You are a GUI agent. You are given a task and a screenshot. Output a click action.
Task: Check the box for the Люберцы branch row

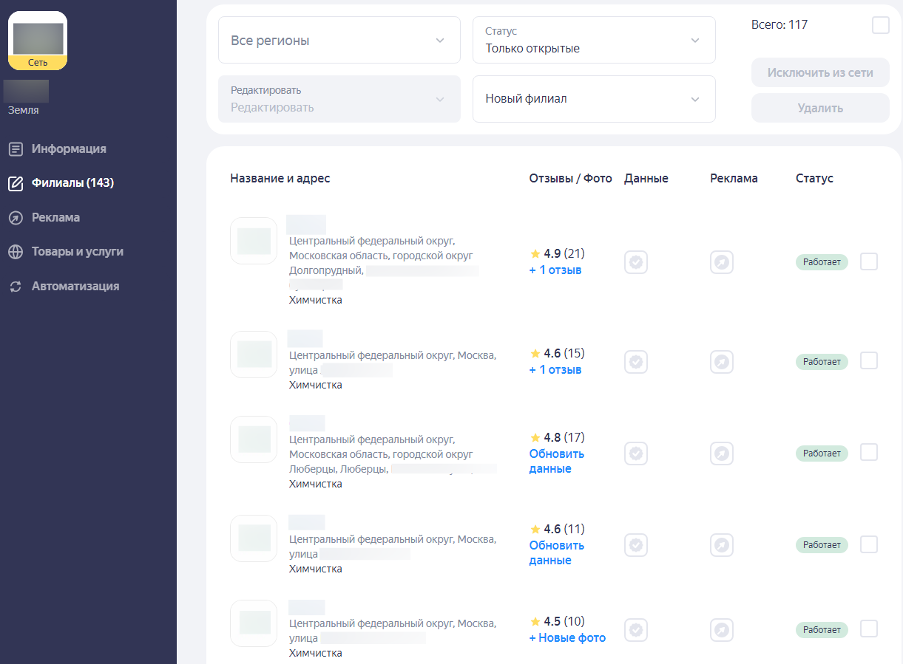869,453
